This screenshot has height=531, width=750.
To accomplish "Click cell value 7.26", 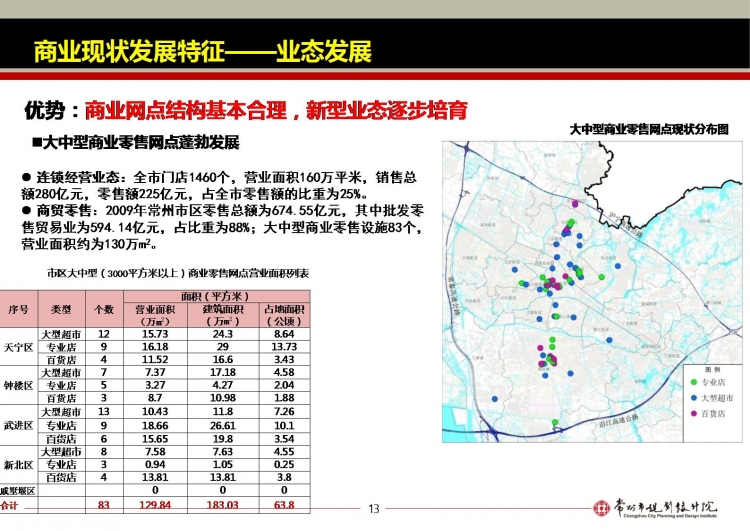I will tap(284, 412).
